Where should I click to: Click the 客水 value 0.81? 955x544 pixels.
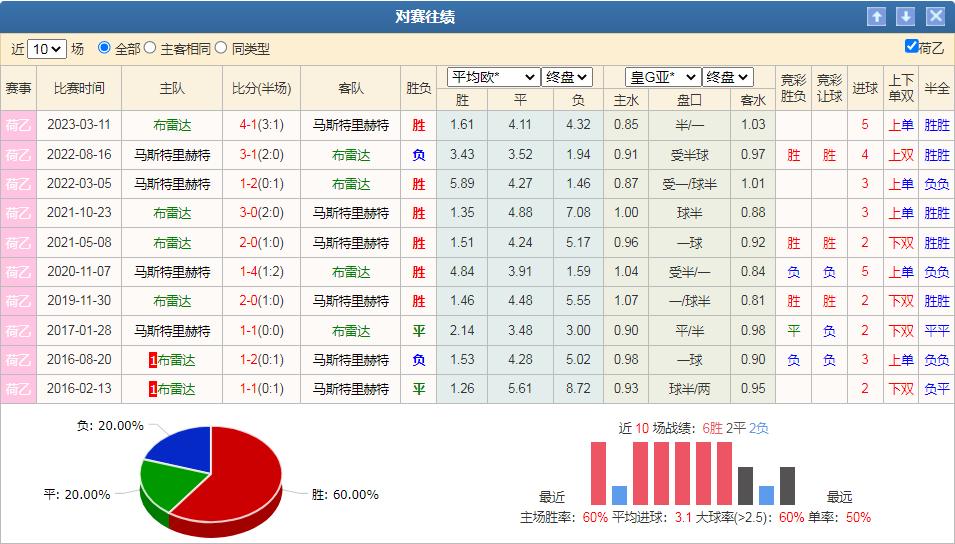[x=753, y=301]
